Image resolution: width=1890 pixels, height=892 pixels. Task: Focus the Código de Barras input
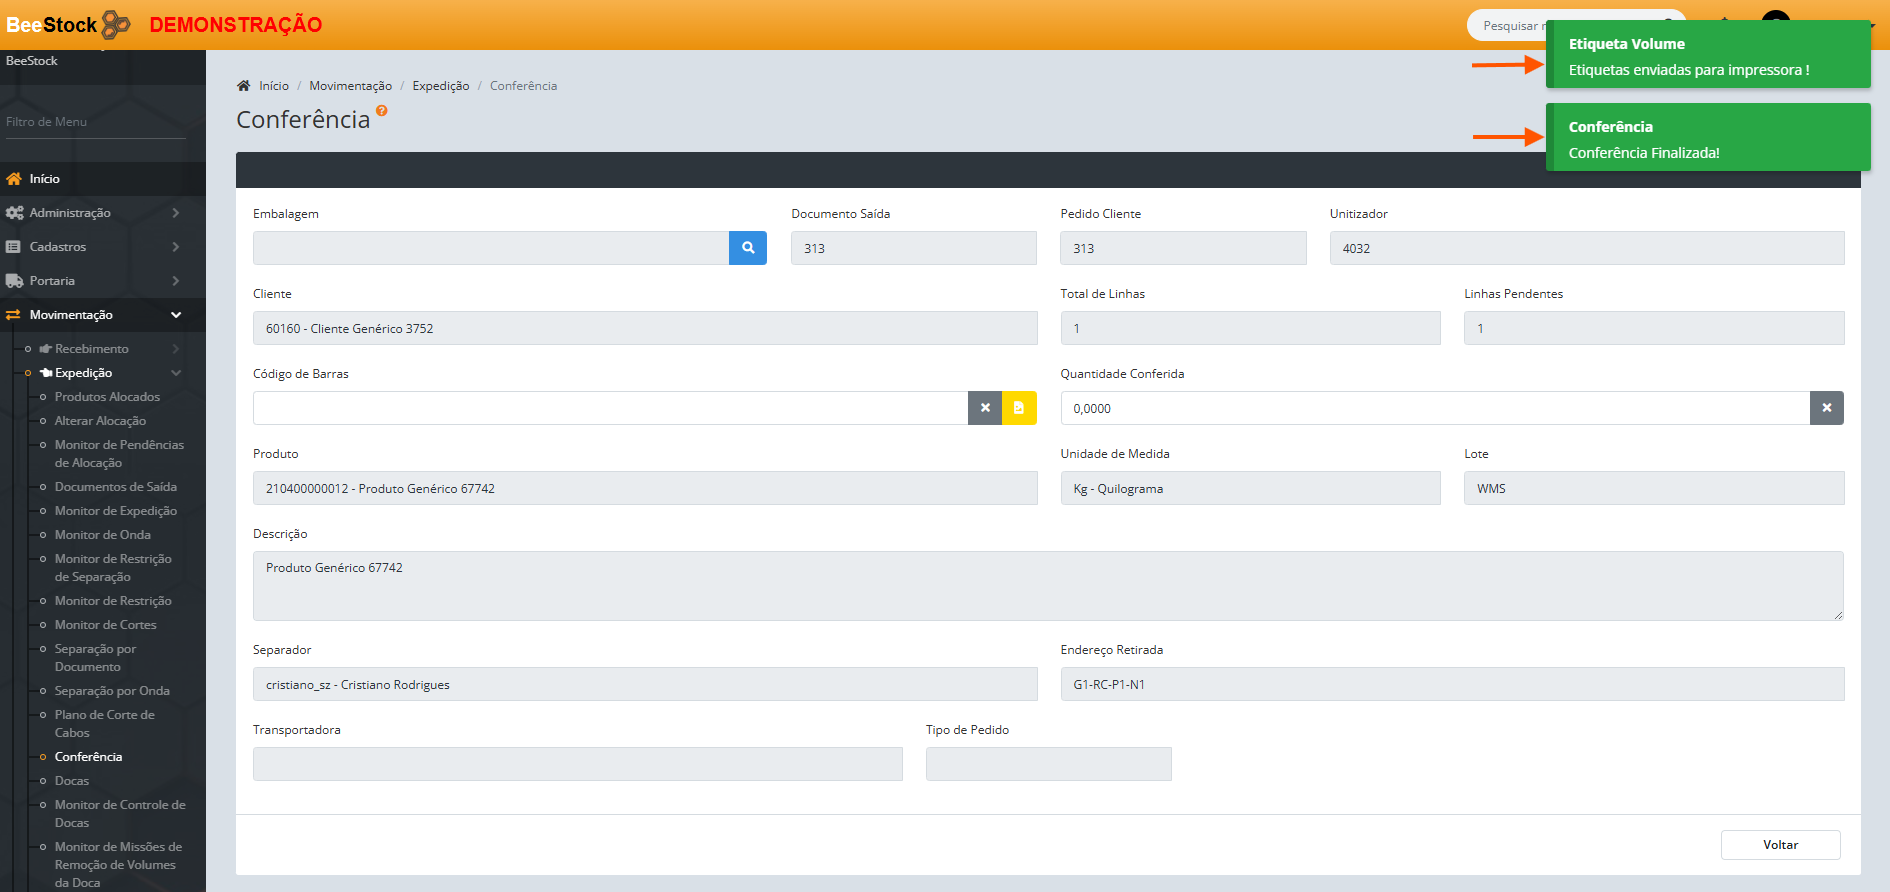[x=610, y=408]
